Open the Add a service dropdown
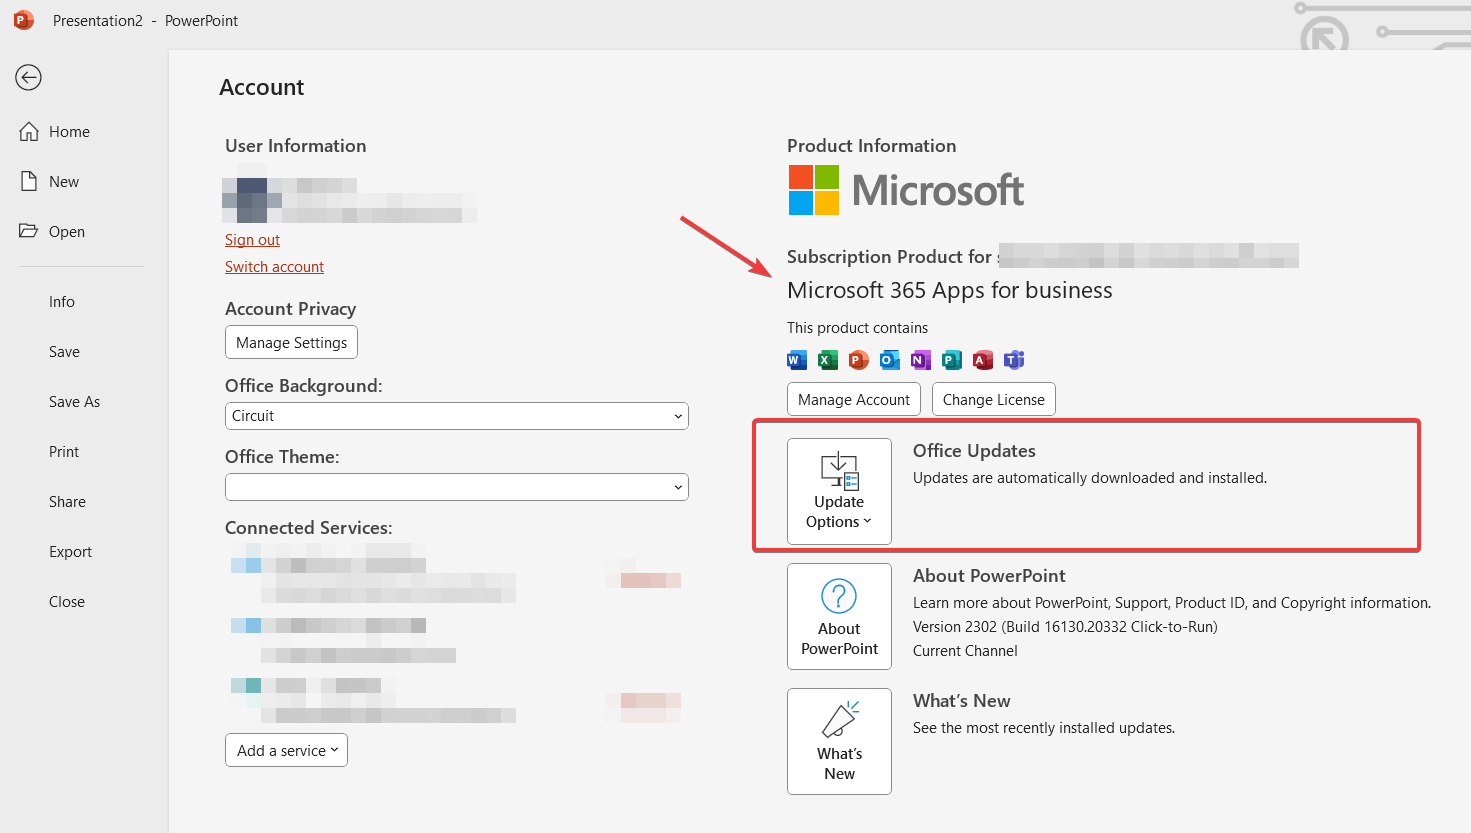Viewport: 1471px width, 833px height. coord(286,749)
